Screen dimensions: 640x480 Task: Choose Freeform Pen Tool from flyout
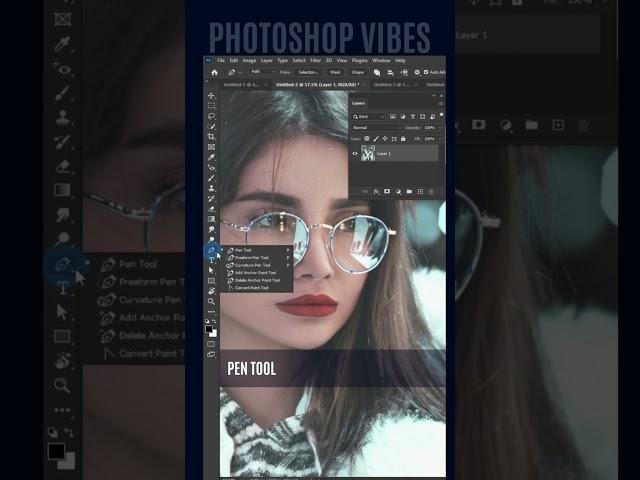(x=256, y=258)
